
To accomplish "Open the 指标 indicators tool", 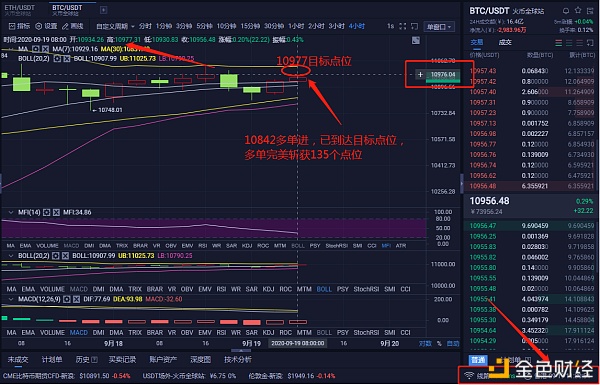I will 19,26.
